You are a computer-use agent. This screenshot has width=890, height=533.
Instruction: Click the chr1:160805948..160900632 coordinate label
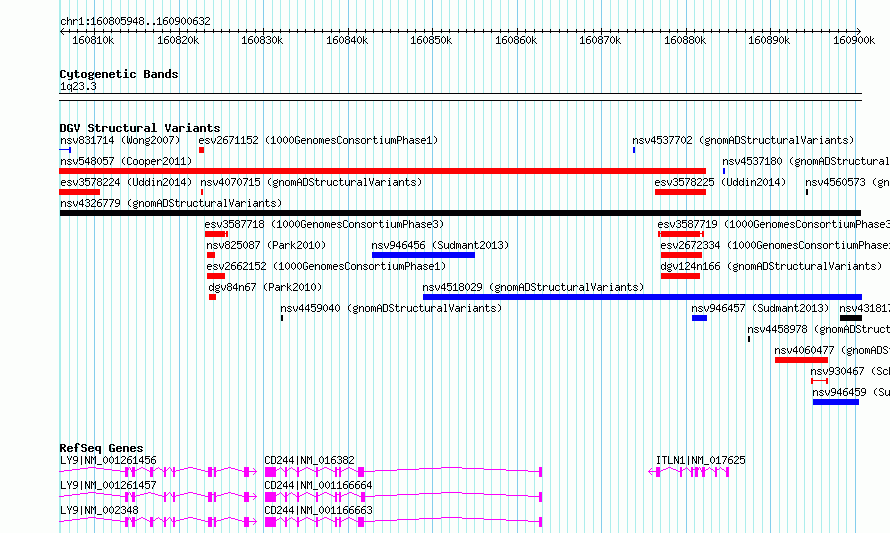point(135,21)
